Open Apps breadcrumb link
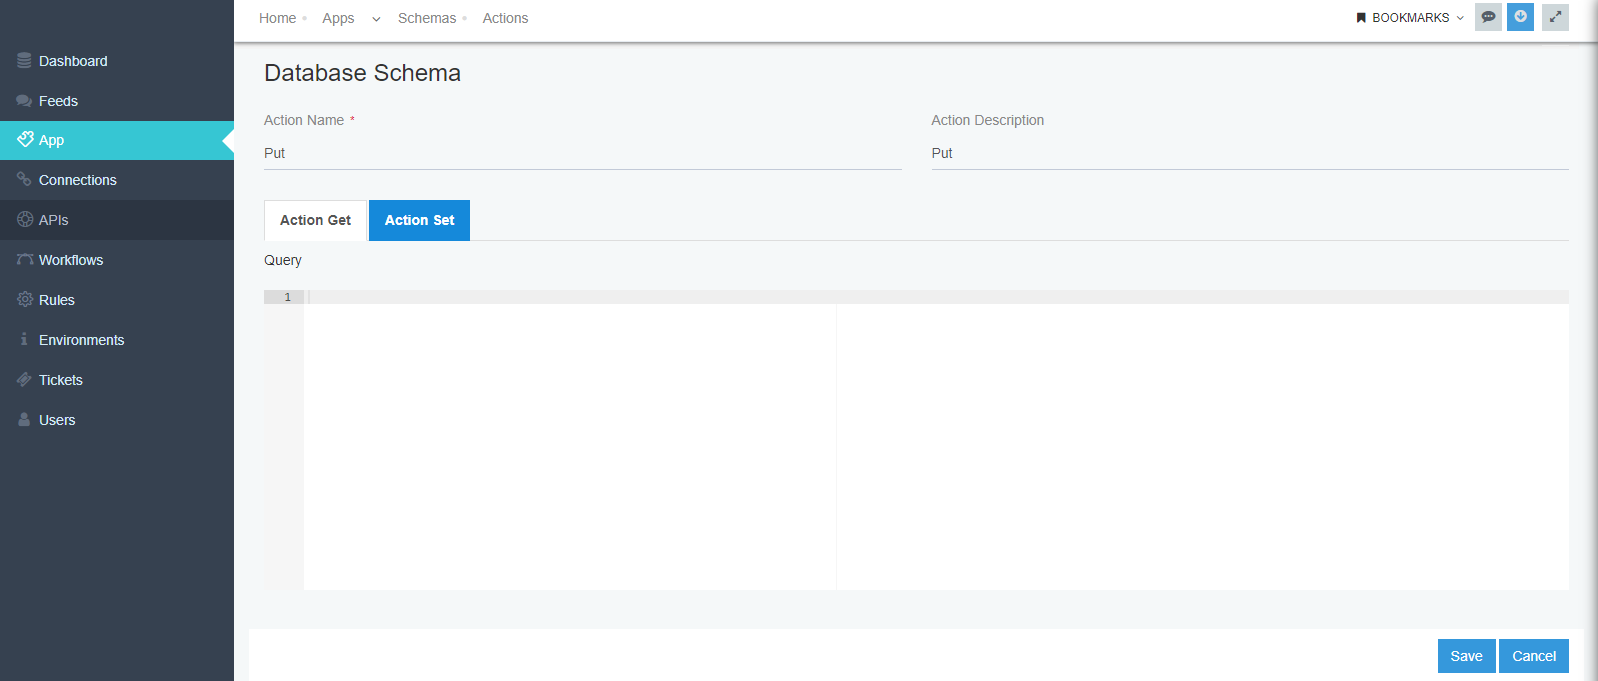Viewport: 1598px width, 681px height. click(338, 18)
